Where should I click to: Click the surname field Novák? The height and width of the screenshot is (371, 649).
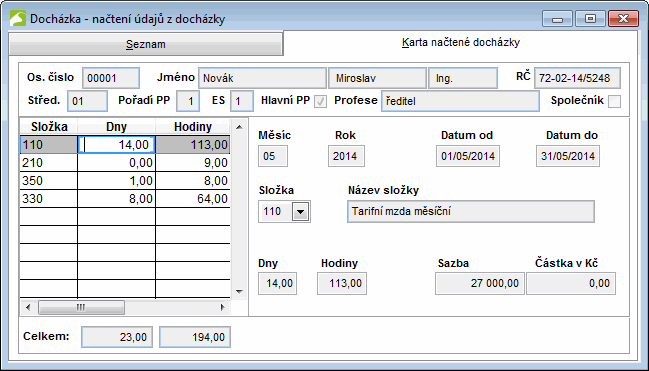262,78
